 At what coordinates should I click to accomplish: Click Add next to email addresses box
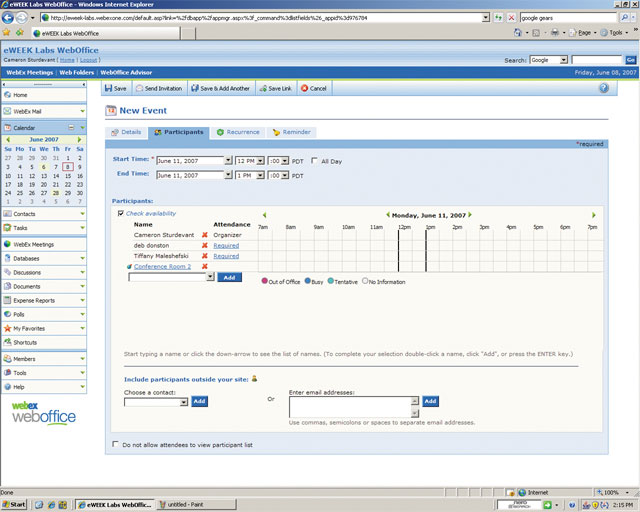coord(430,401)
